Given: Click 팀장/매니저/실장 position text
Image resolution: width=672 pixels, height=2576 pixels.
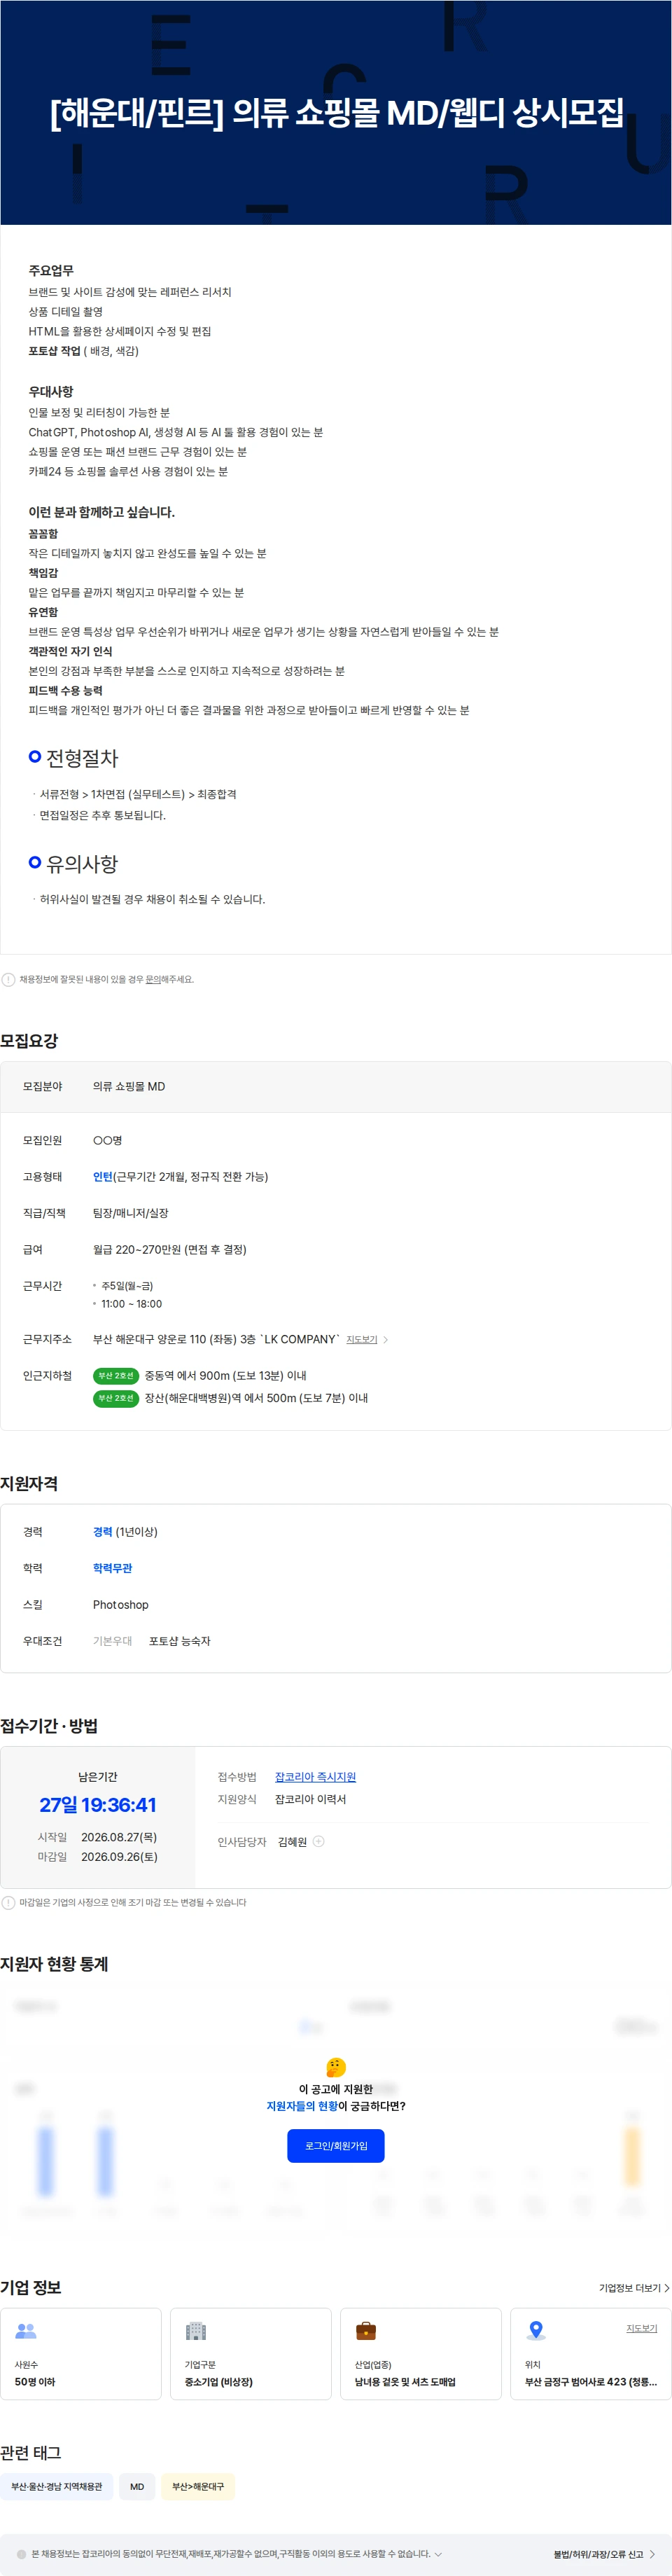Looking at the screenshot, I should tap(131, 1212).
